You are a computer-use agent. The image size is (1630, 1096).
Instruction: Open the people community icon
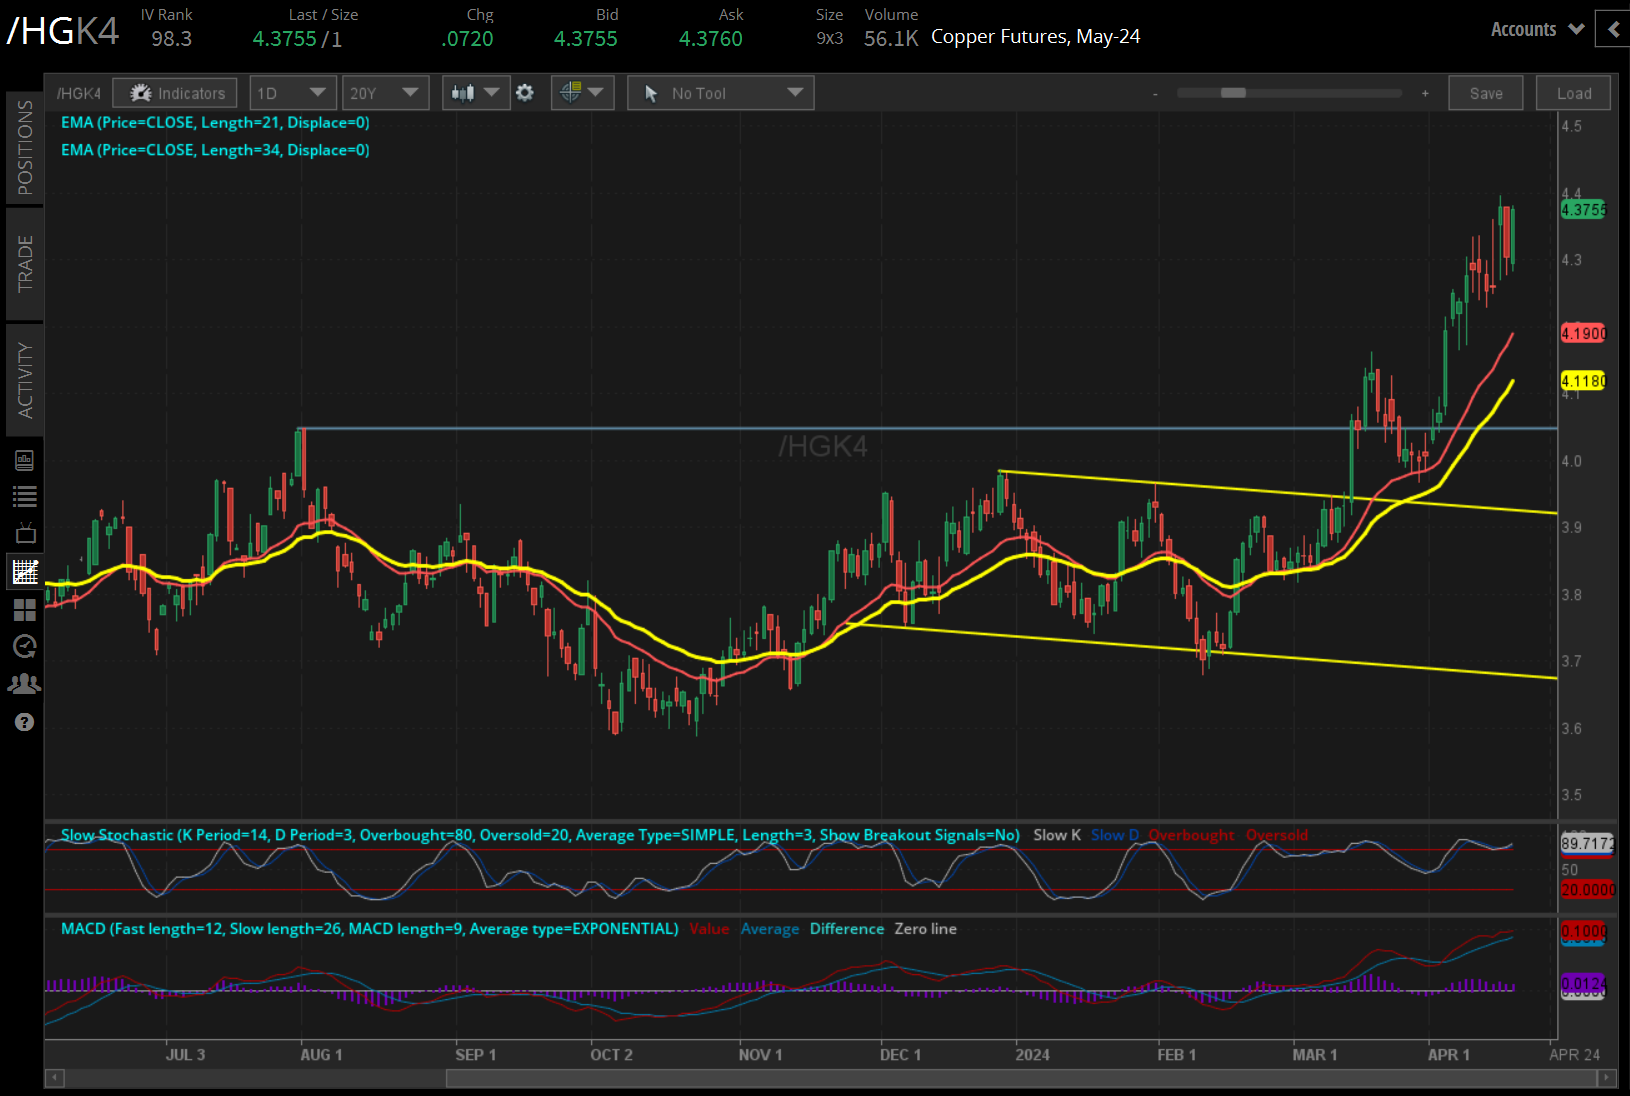pos(25,684)
